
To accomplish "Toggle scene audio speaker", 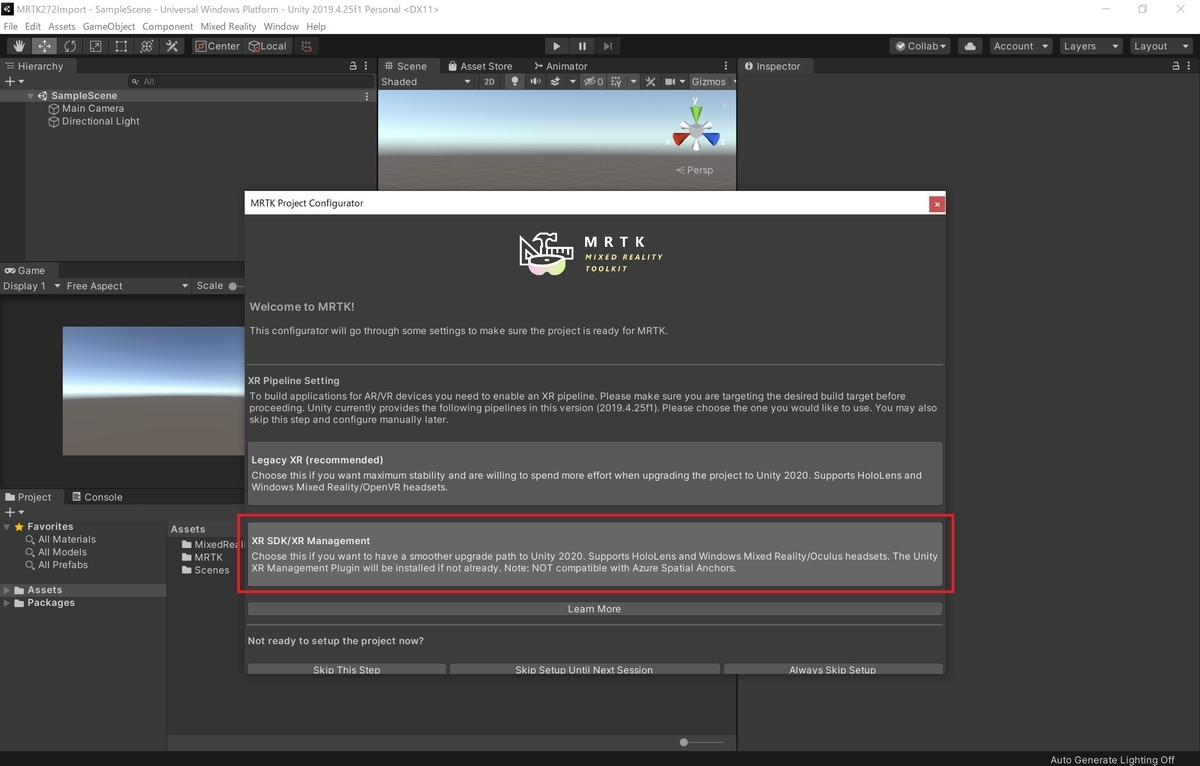I will point(536,82).
